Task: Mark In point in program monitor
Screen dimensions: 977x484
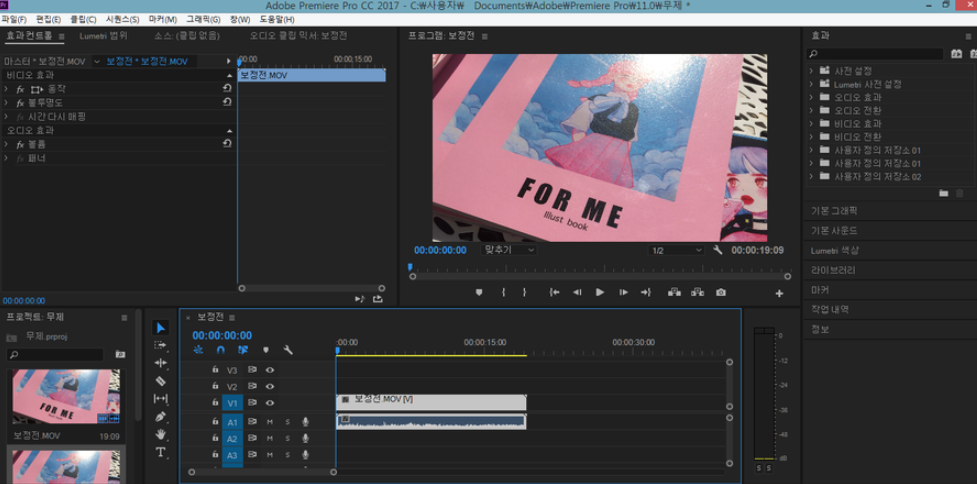Action: click(x=503, y=292)
